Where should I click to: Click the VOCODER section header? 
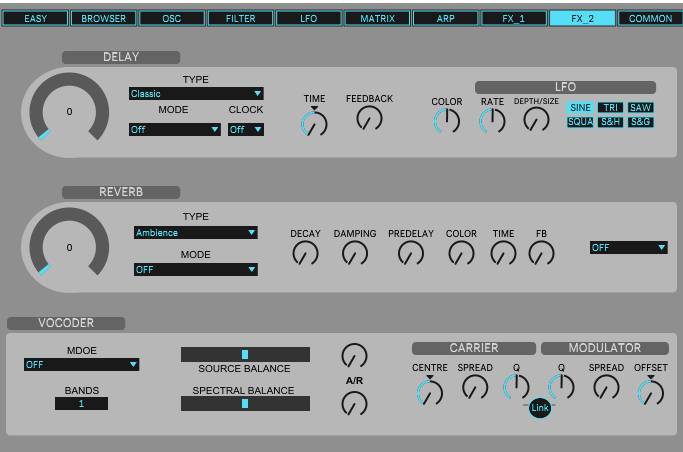[x=66, y=323]
